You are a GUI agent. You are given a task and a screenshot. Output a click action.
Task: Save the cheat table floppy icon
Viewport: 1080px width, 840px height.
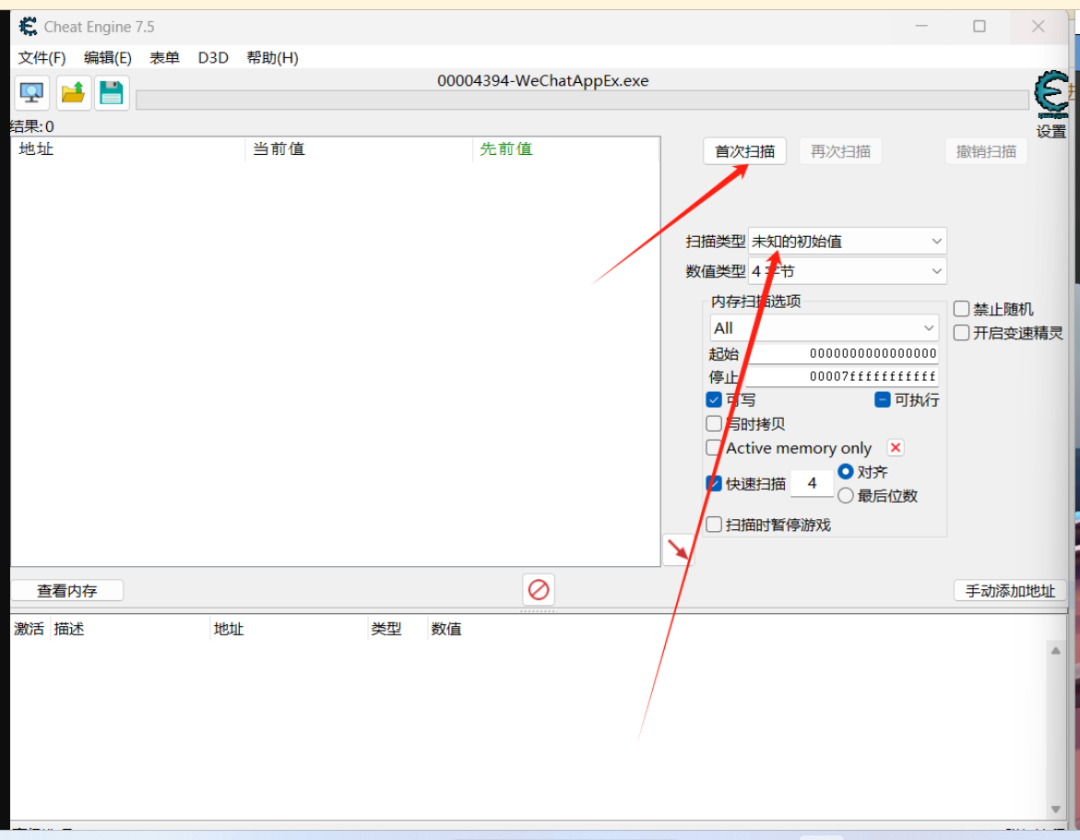pyautogui.click(x=112, y=93)
